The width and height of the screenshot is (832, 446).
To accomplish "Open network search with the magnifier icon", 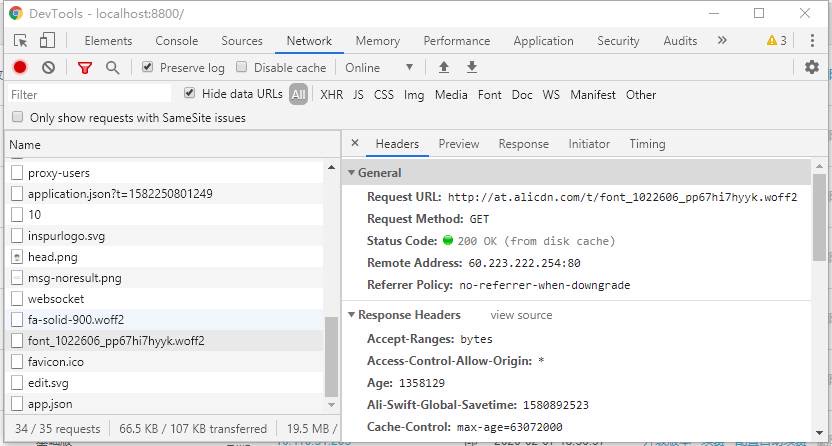I will (112, 67).
